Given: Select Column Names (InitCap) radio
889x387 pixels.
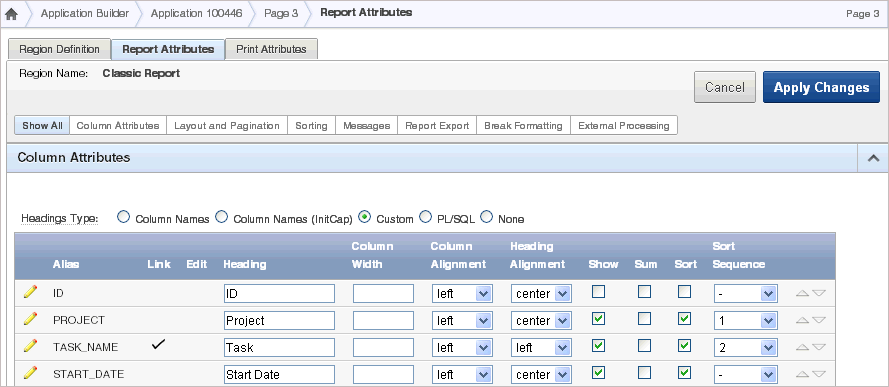Looking at the screenshot, I should (222, 216).
